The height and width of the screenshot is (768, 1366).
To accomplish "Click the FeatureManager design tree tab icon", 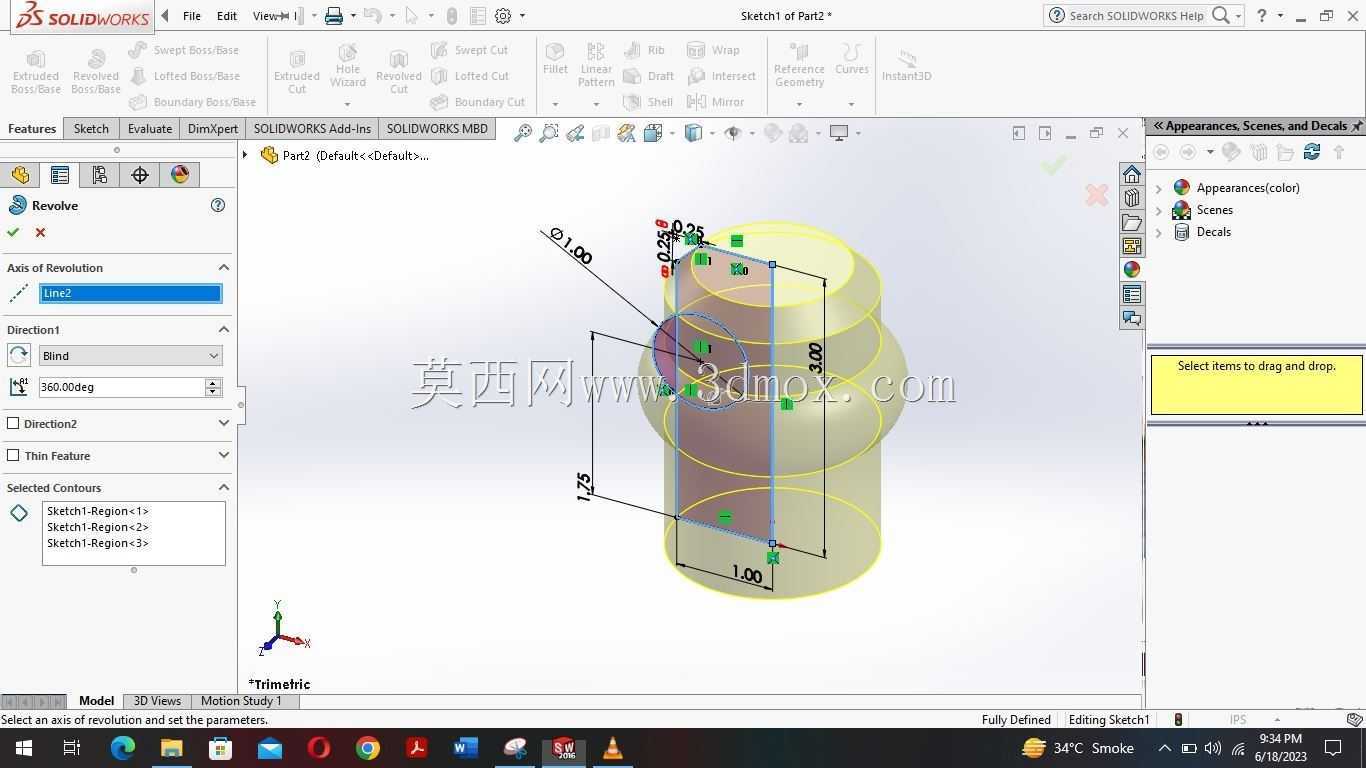I will [x=20, y=175].
